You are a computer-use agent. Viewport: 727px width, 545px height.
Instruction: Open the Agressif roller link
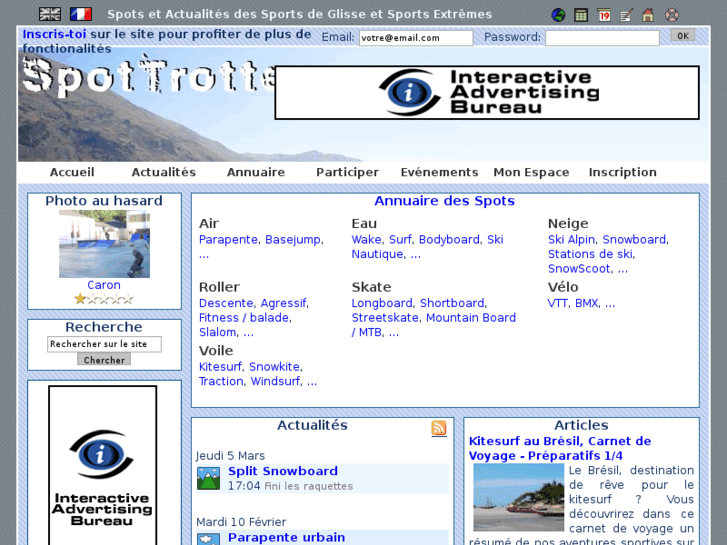click(x=283, y=303)
